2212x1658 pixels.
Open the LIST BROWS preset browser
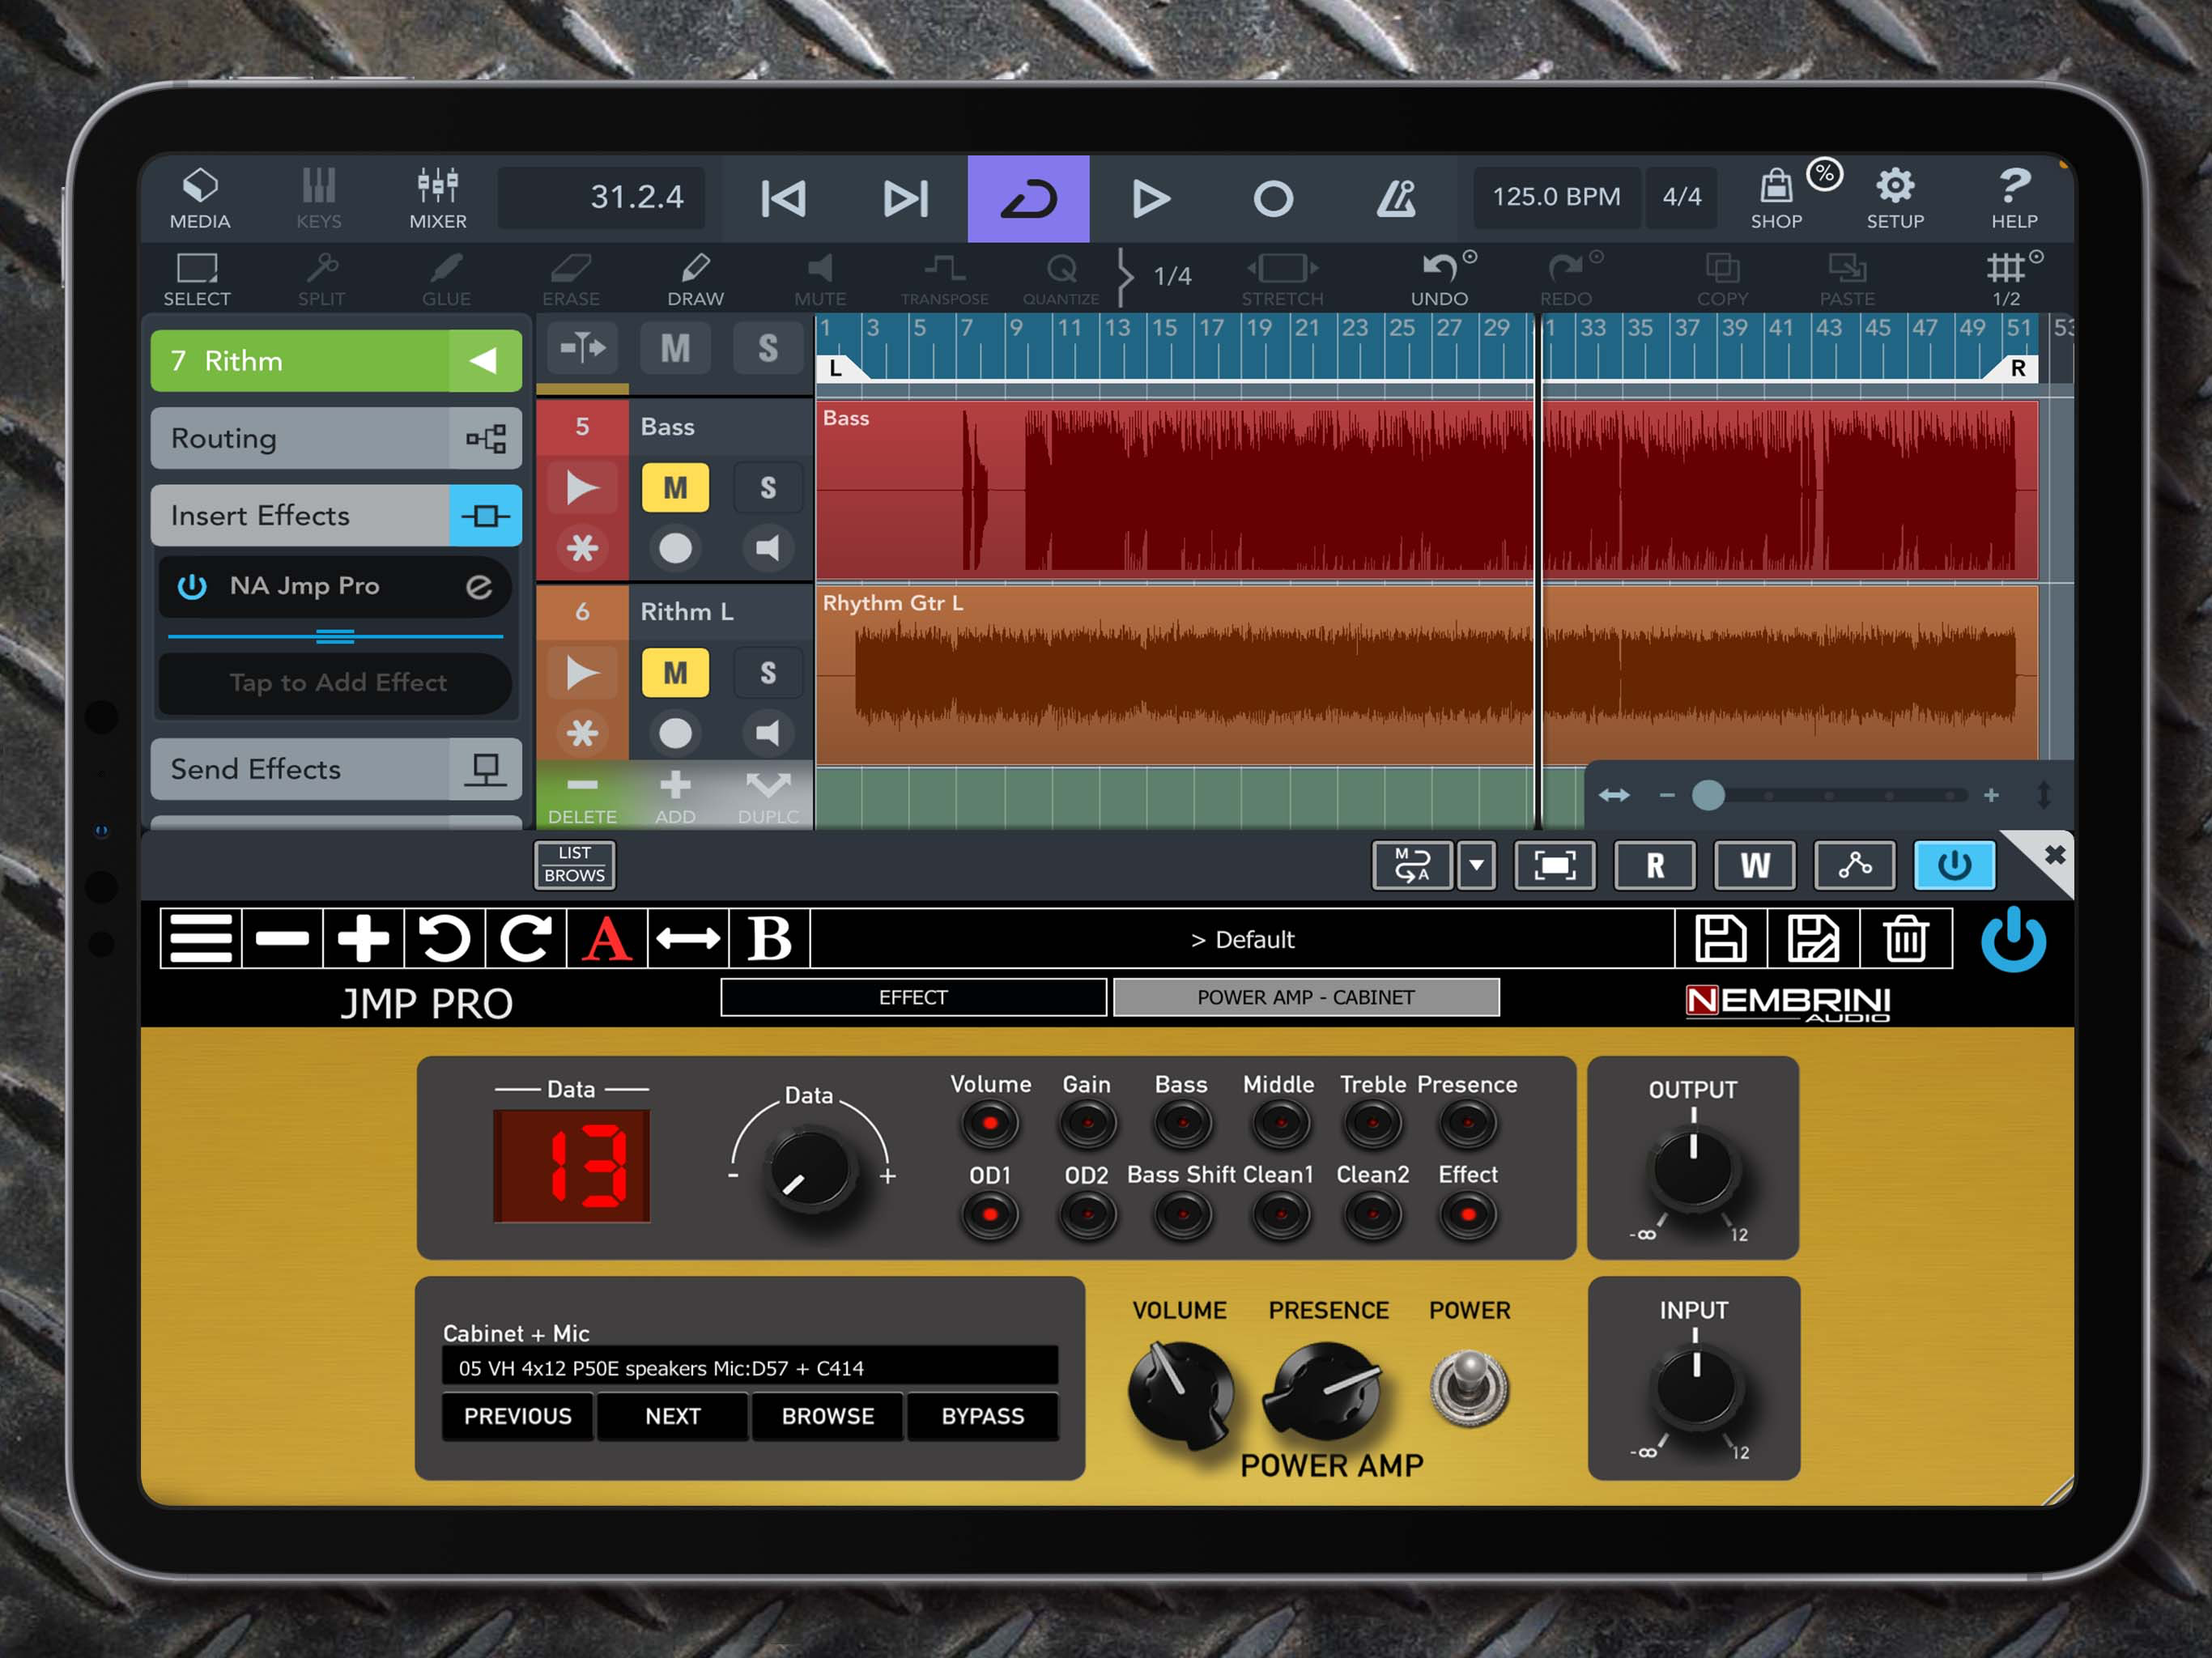click(x=574, y=864)
